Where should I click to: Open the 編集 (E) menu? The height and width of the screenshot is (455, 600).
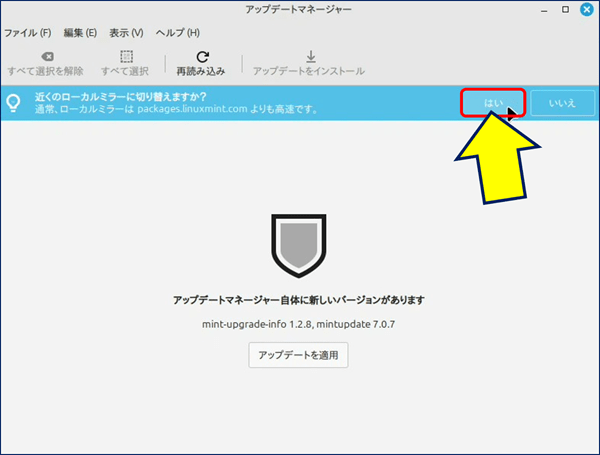click(x=80, y=33)
